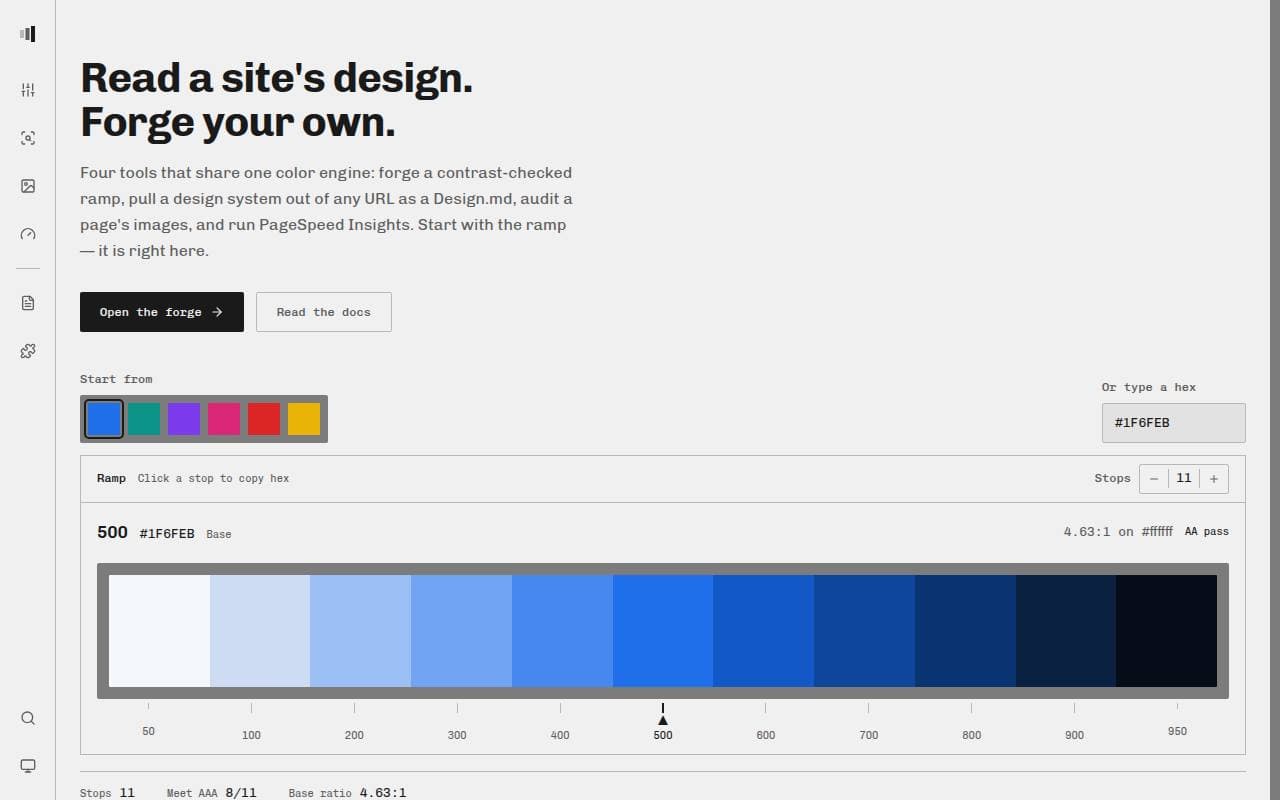Copy hex of the 500 base ramp stop
This screenshot has width=1280, height=800.
(x=663, y=631)
